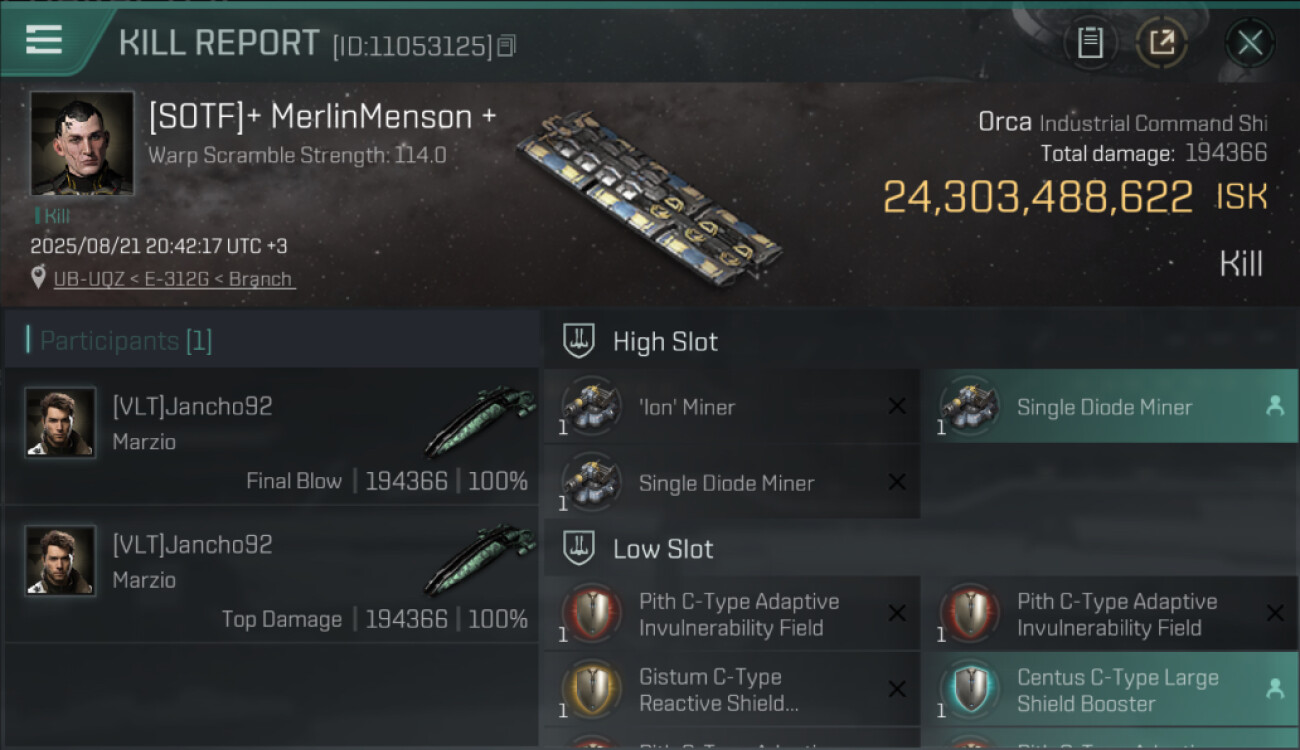Viewport: 1300px width, 750px height.
Task: Select the Centus C-Type Large Shield Booster
Action: click(1108, 690)
